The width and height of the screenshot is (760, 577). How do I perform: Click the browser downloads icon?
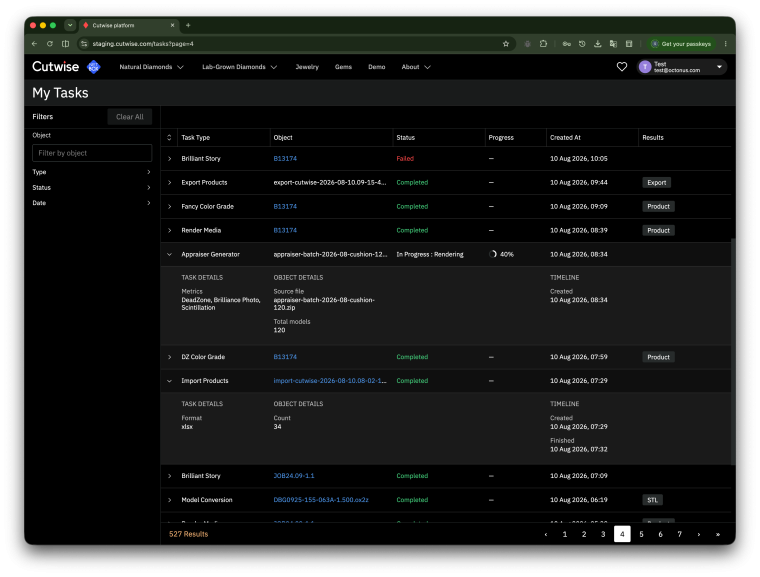pos(598,44)
